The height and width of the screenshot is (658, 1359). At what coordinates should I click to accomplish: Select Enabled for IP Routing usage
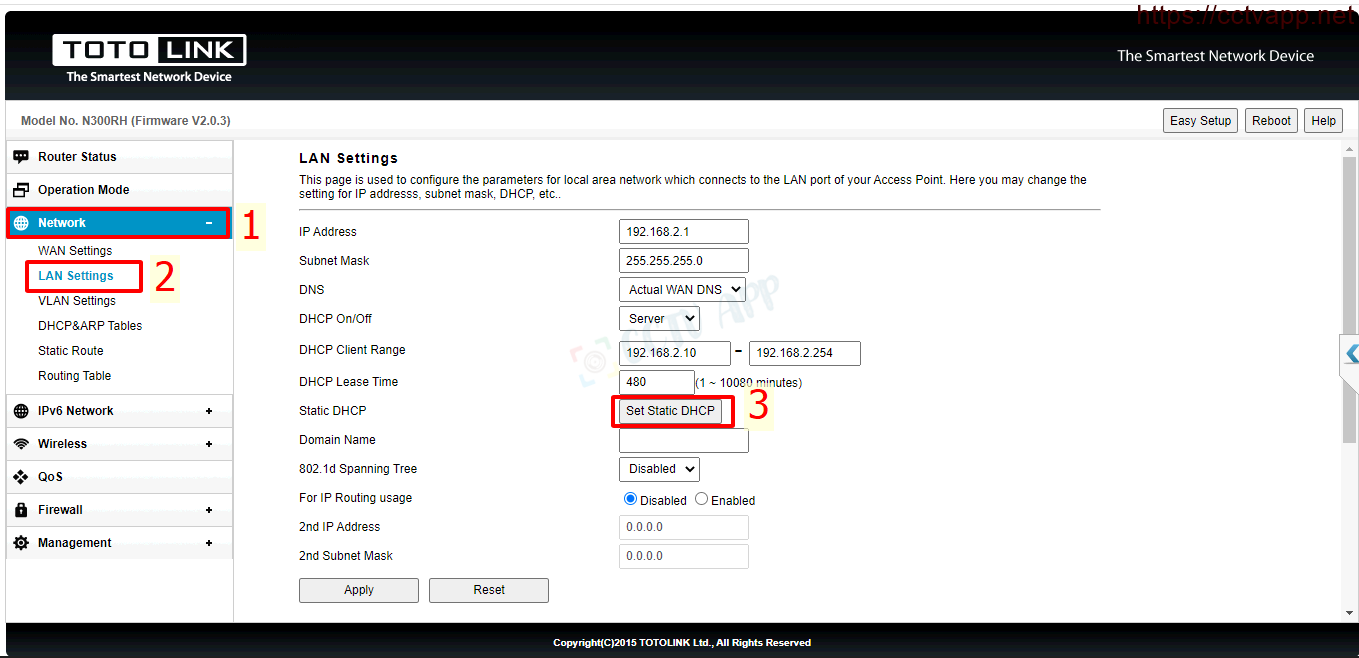coord(701,499)
